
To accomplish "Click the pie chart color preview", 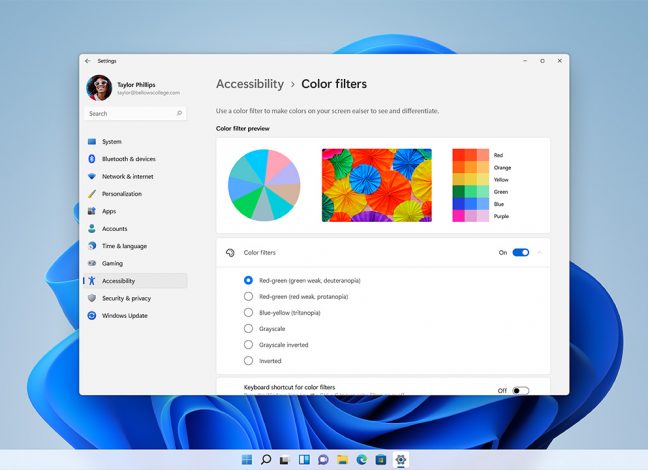I will point(264,185).
